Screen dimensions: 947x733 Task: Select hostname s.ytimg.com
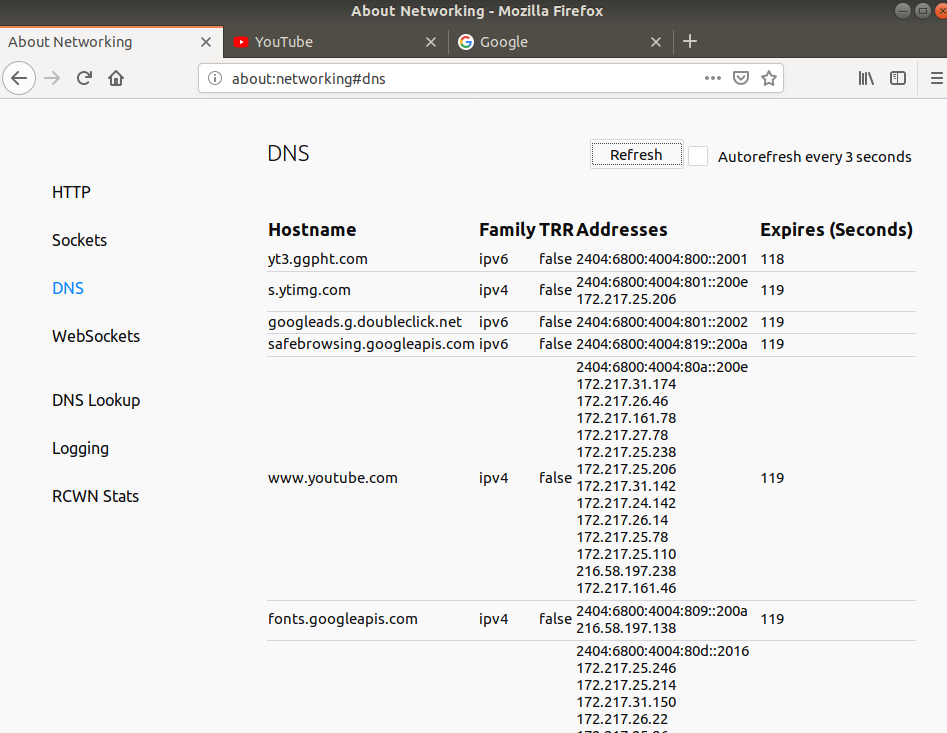[x=309, y=290]
